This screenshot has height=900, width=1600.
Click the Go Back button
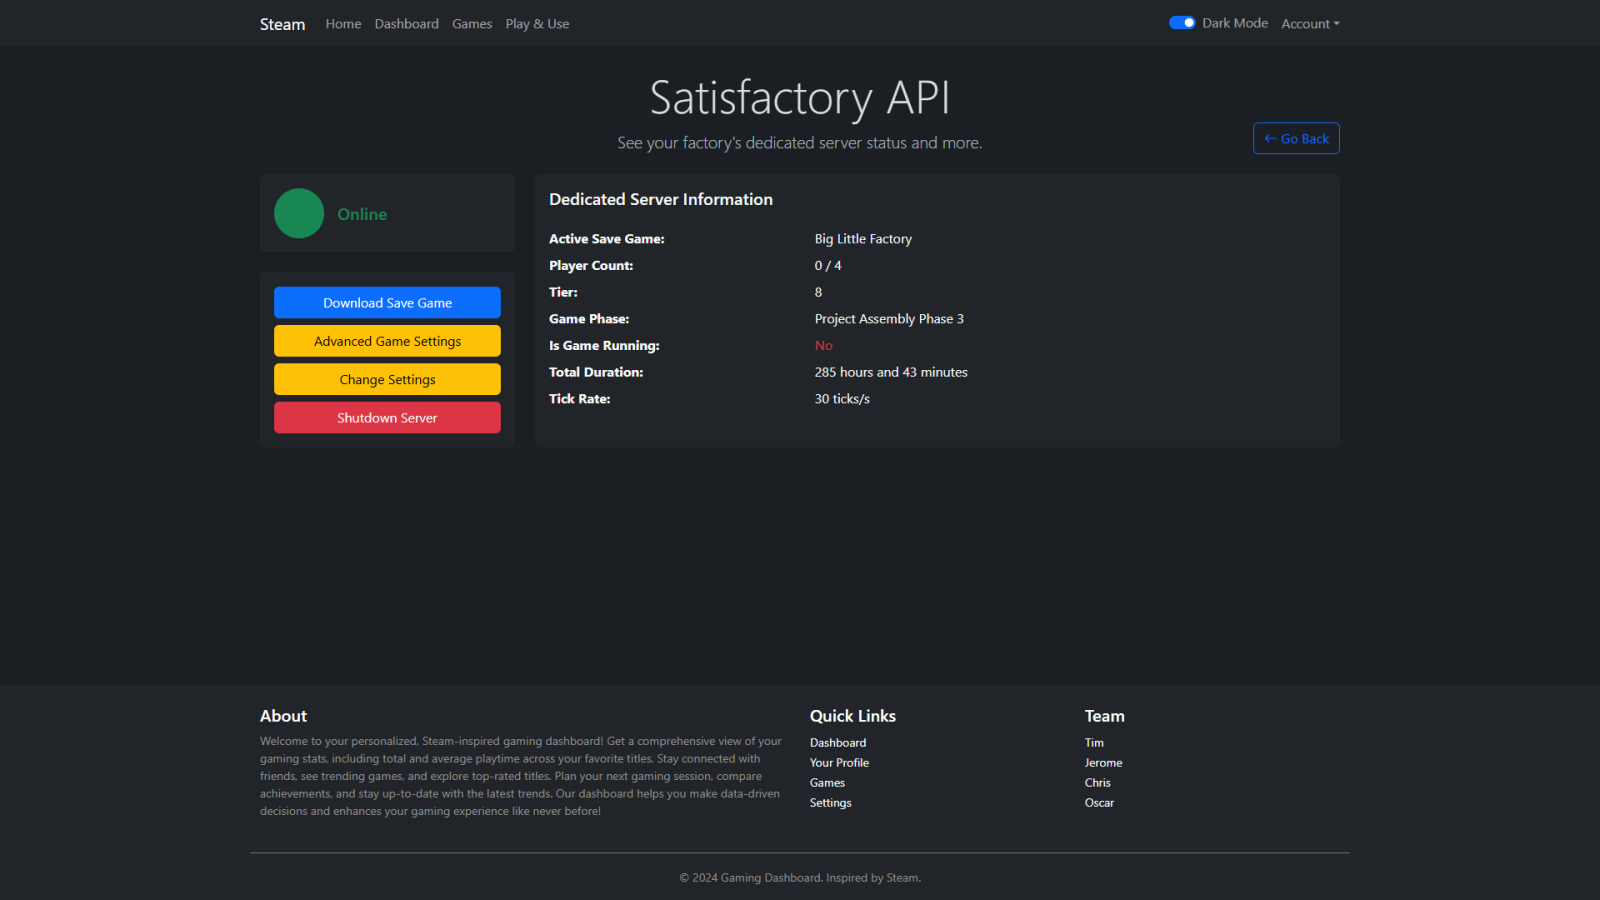1296,138
